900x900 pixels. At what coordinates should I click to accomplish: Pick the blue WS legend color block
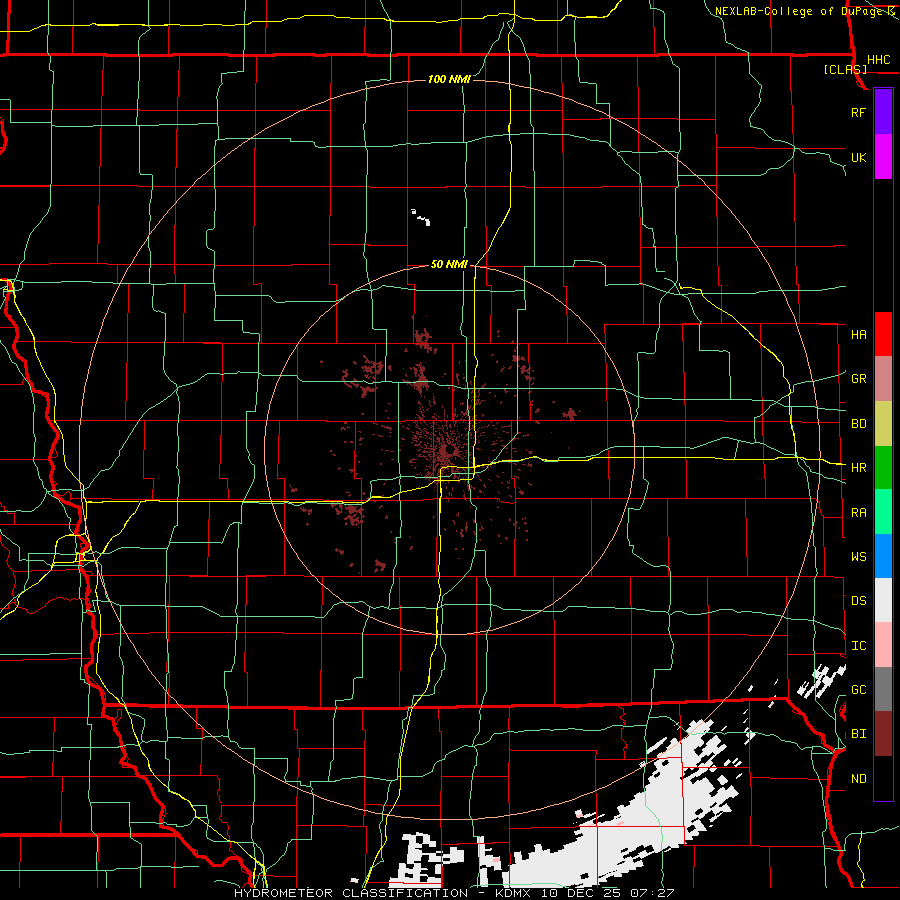coord(883,556)
